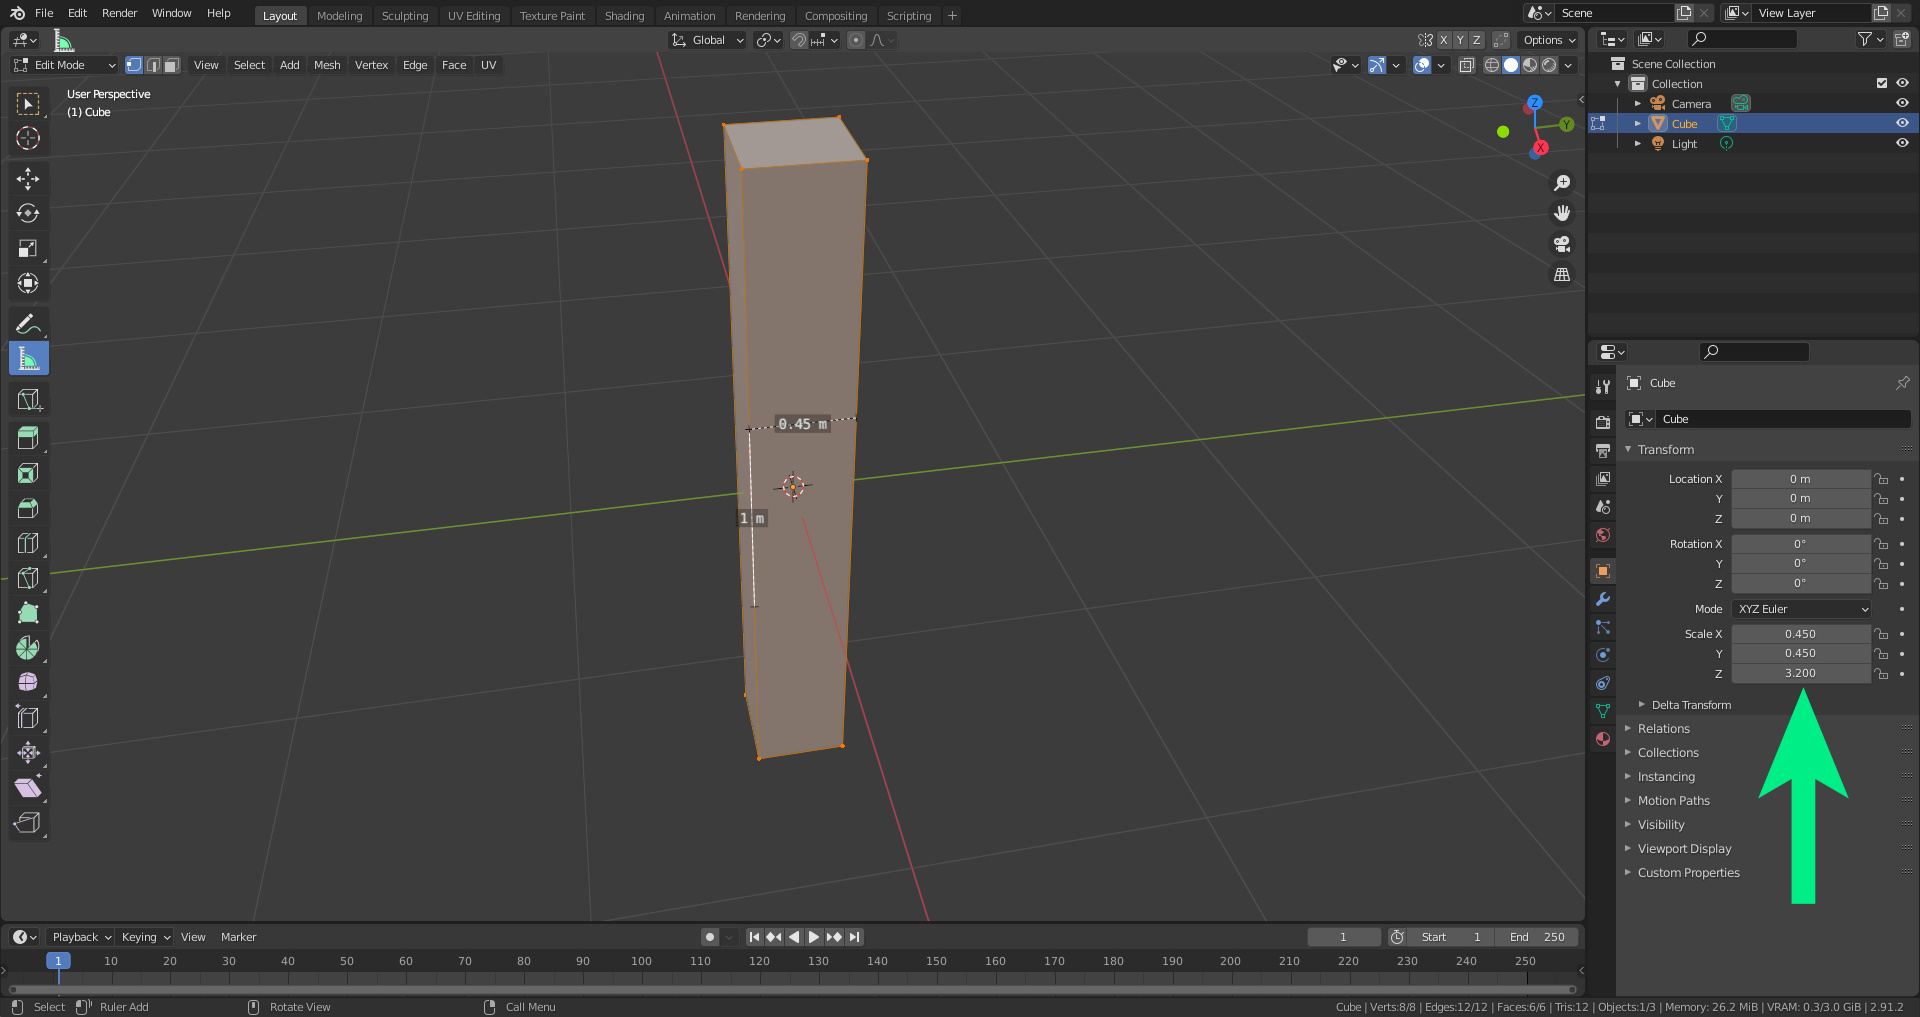The image size is (1920, 1017).
Task: Select the Rotate tool in the toolbar
Action: tap(28, 214)
